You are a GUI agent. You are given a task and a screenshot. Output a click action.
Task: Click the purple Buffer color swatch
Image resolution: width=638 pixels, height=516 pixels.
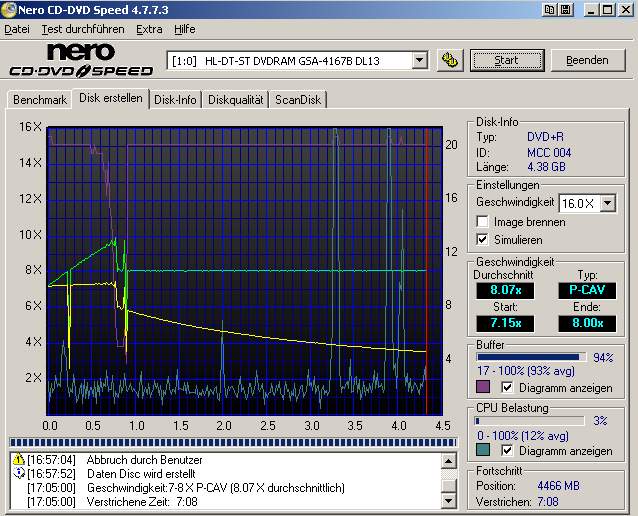(483, 387)
